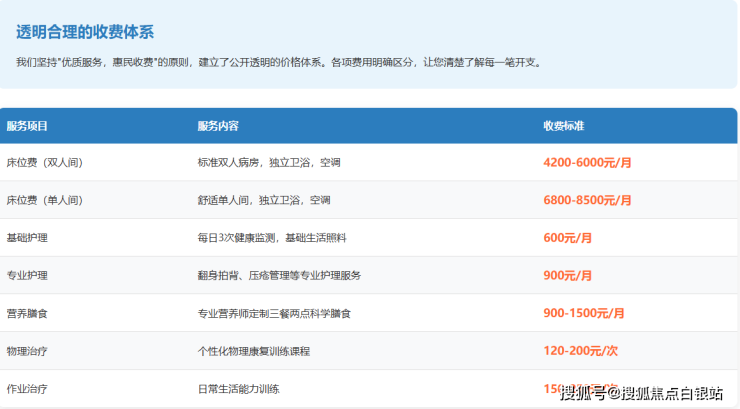Click the 搜狐号@搜狐焦点白银站 watermark
This screenshot has height=409, width=740.
641,391
